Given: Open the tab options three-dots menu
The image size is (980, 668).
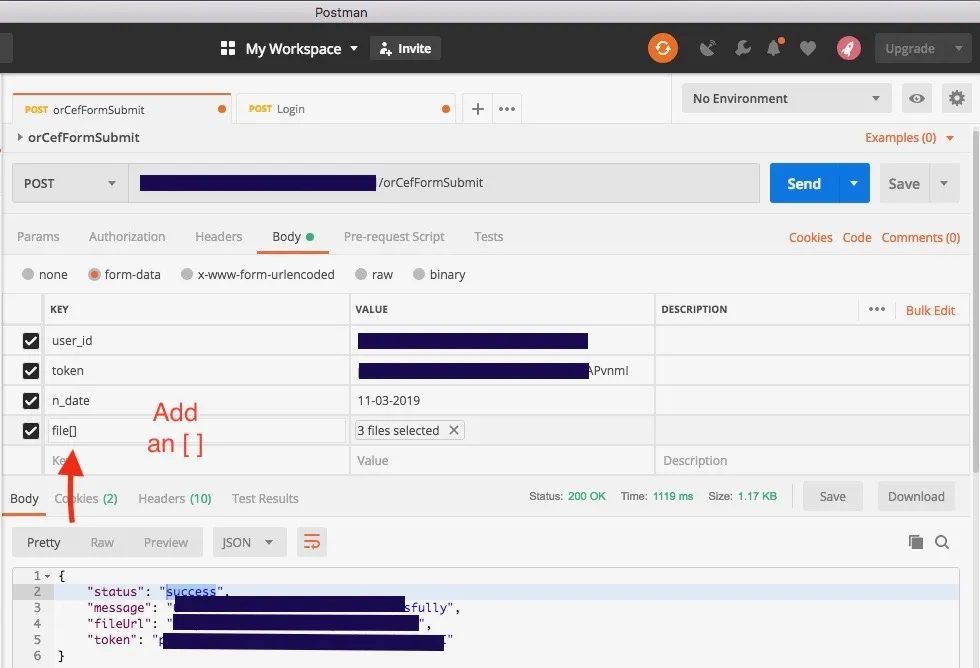Looking at the screenshot, I should (x=507, y=109).
